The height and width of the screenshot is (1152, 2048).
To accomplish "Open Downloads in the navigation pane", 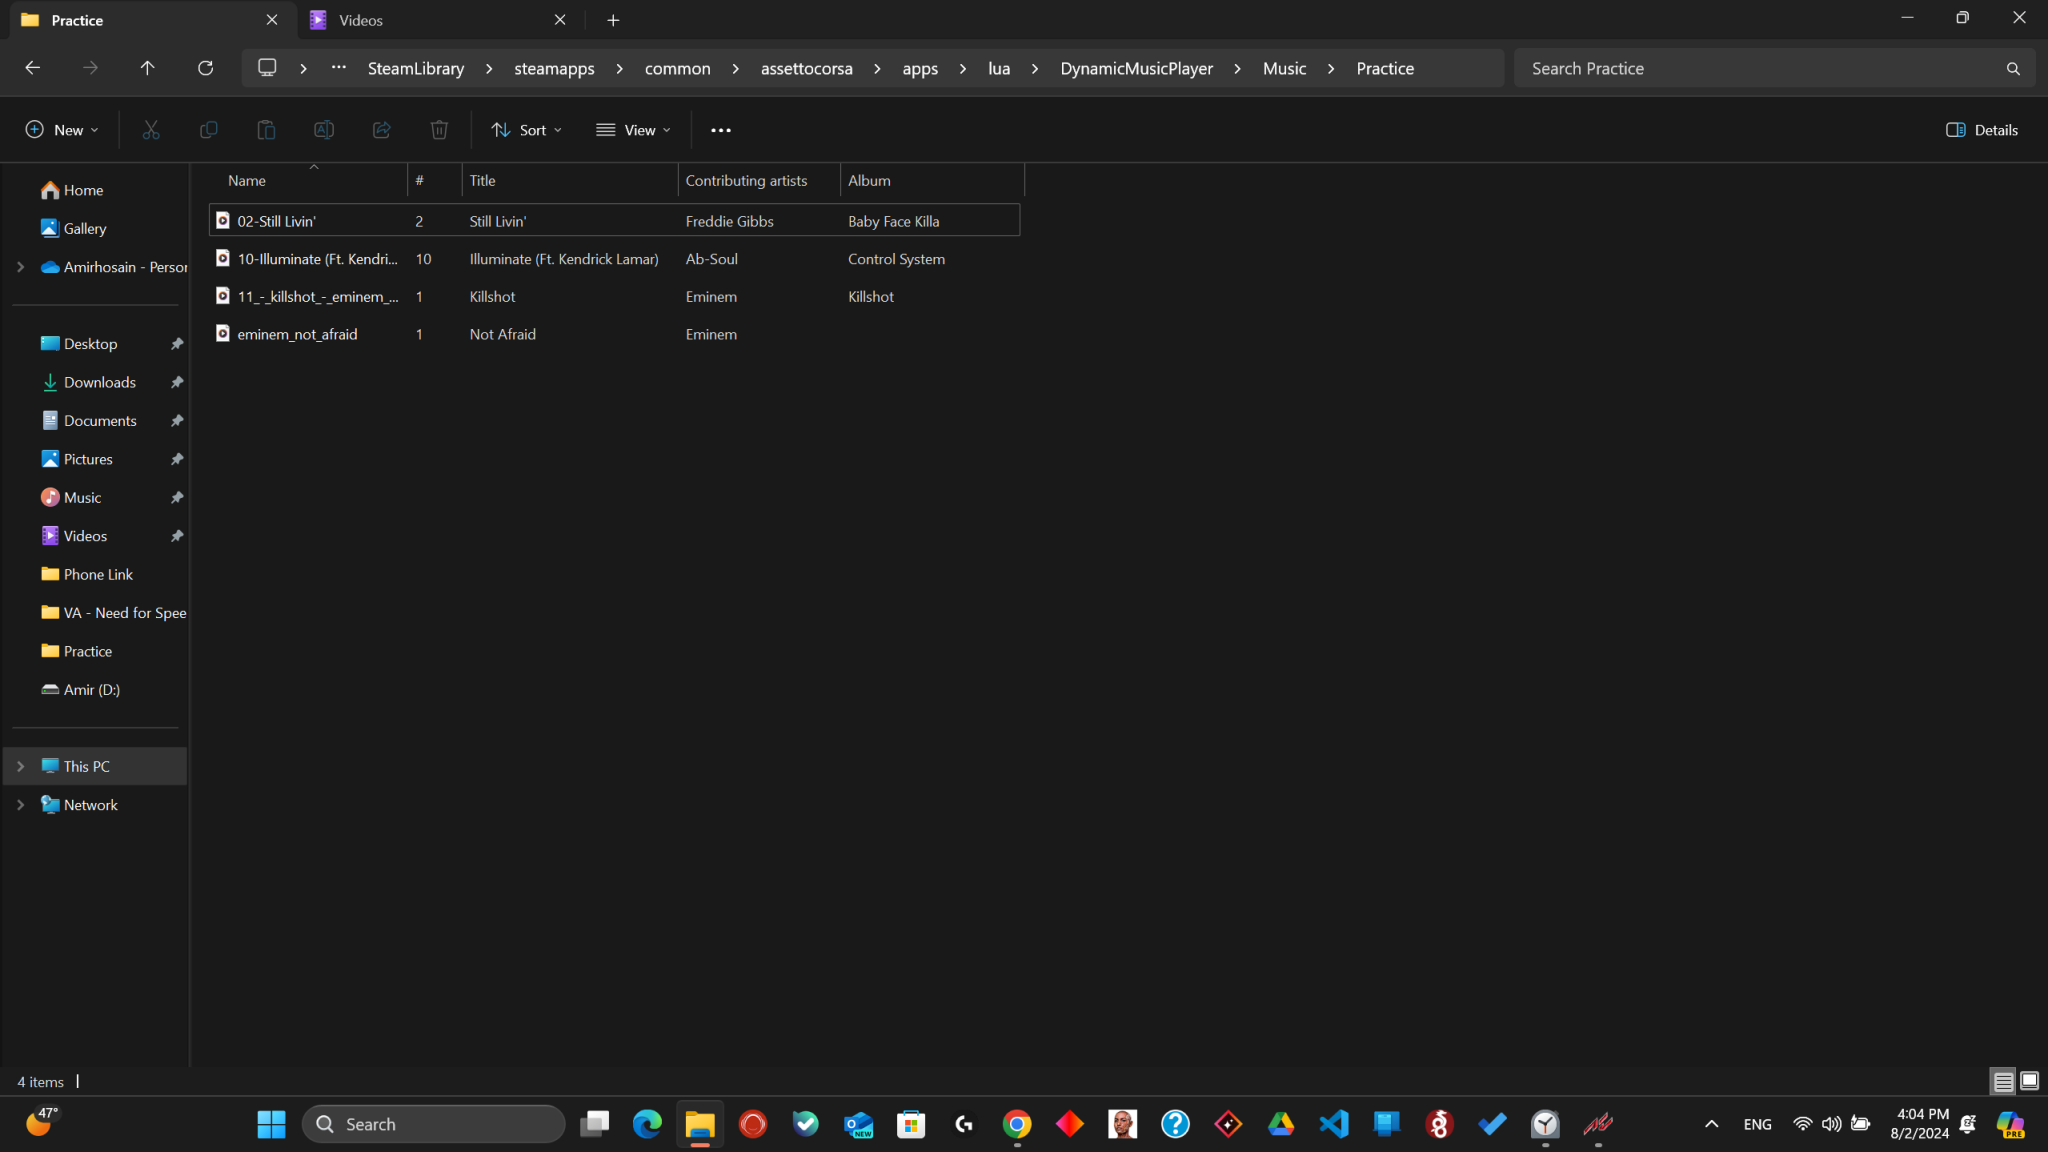I will coord(97,382).
